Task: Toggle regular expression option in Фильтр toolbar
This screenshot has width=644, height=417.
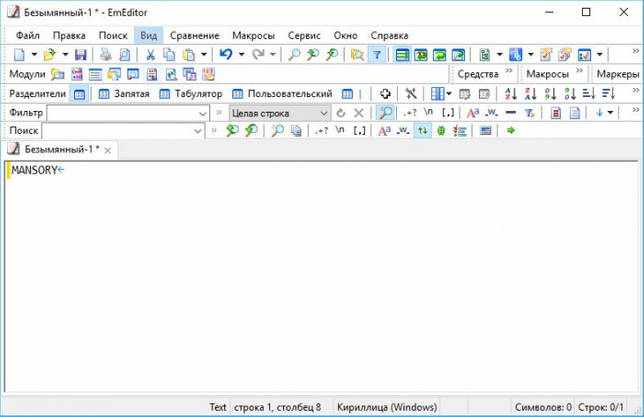Action: point(409,113)
